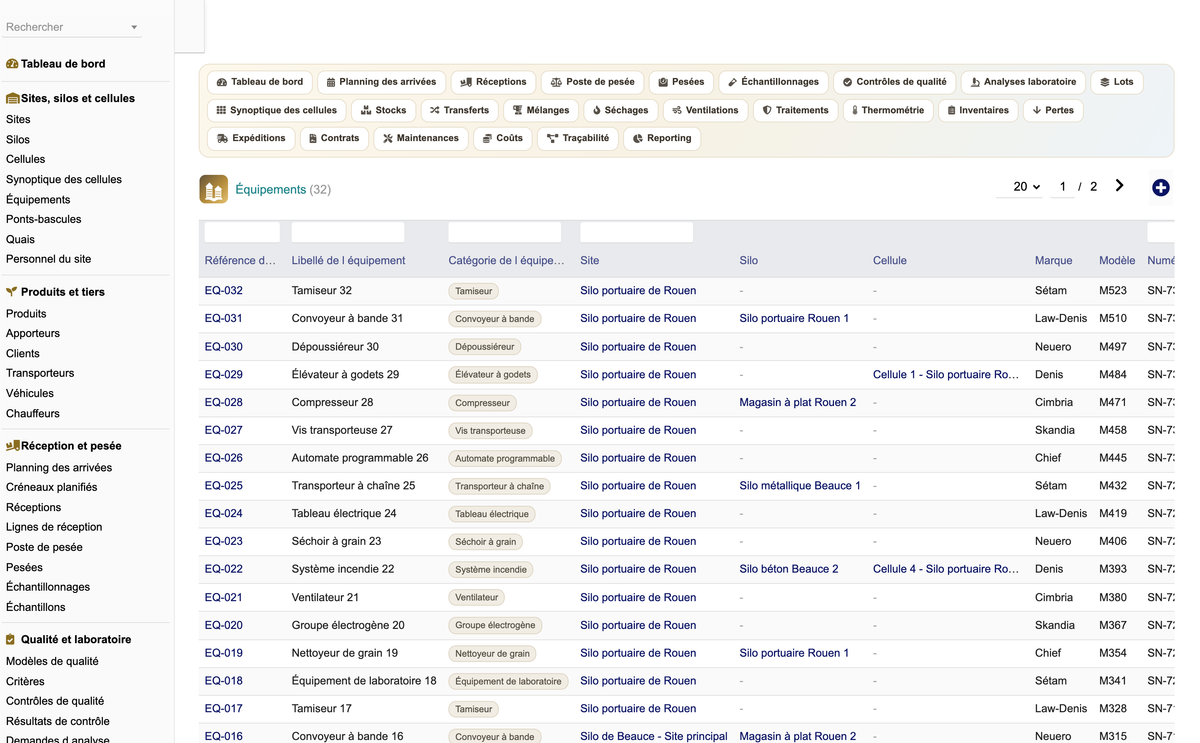Viewport: 1200px width, 743px height.
Task: Sort by Silo column header
Action: pyautogui.click(x=749, y=261)
